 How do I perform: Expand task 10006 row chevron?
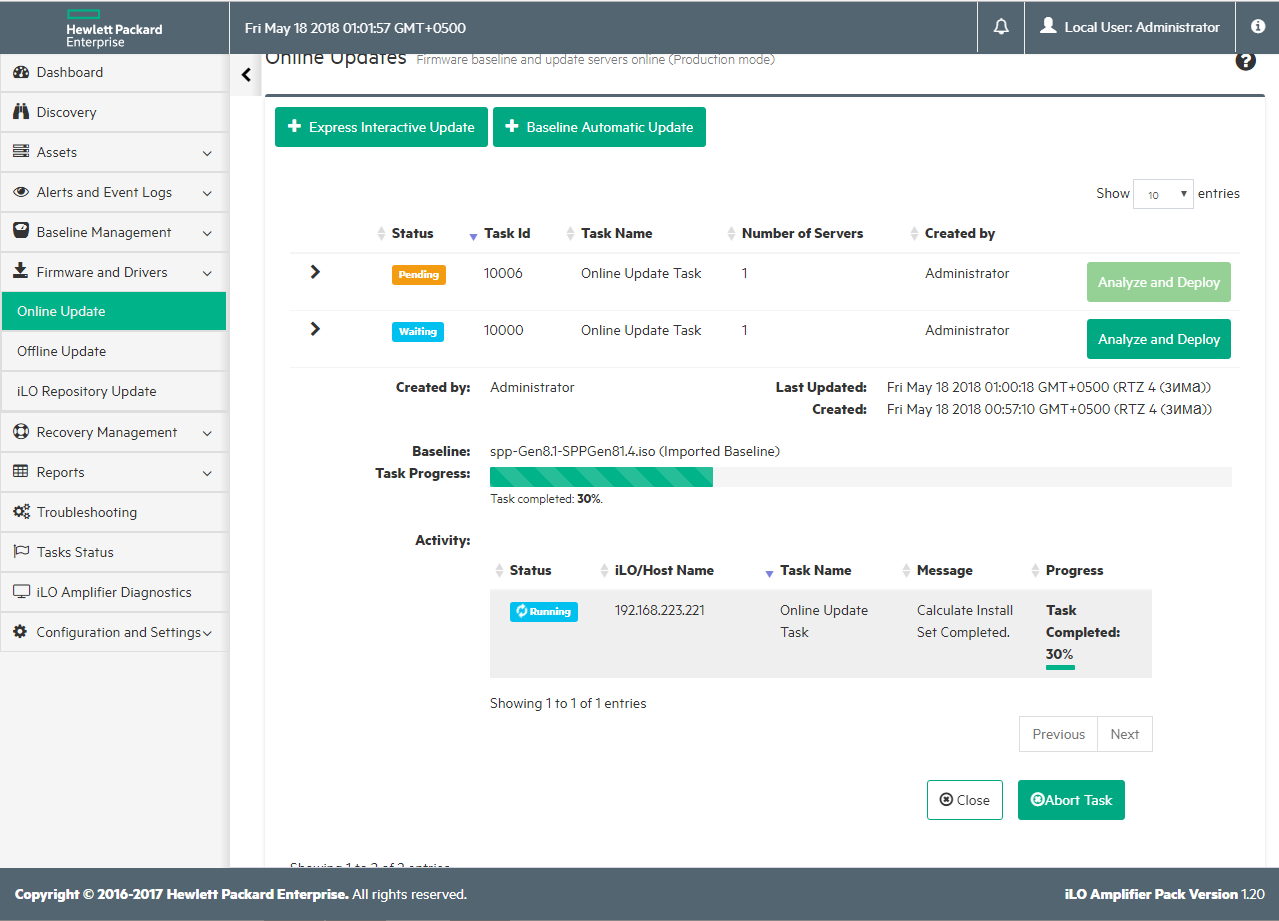click(x=315, y=272)
